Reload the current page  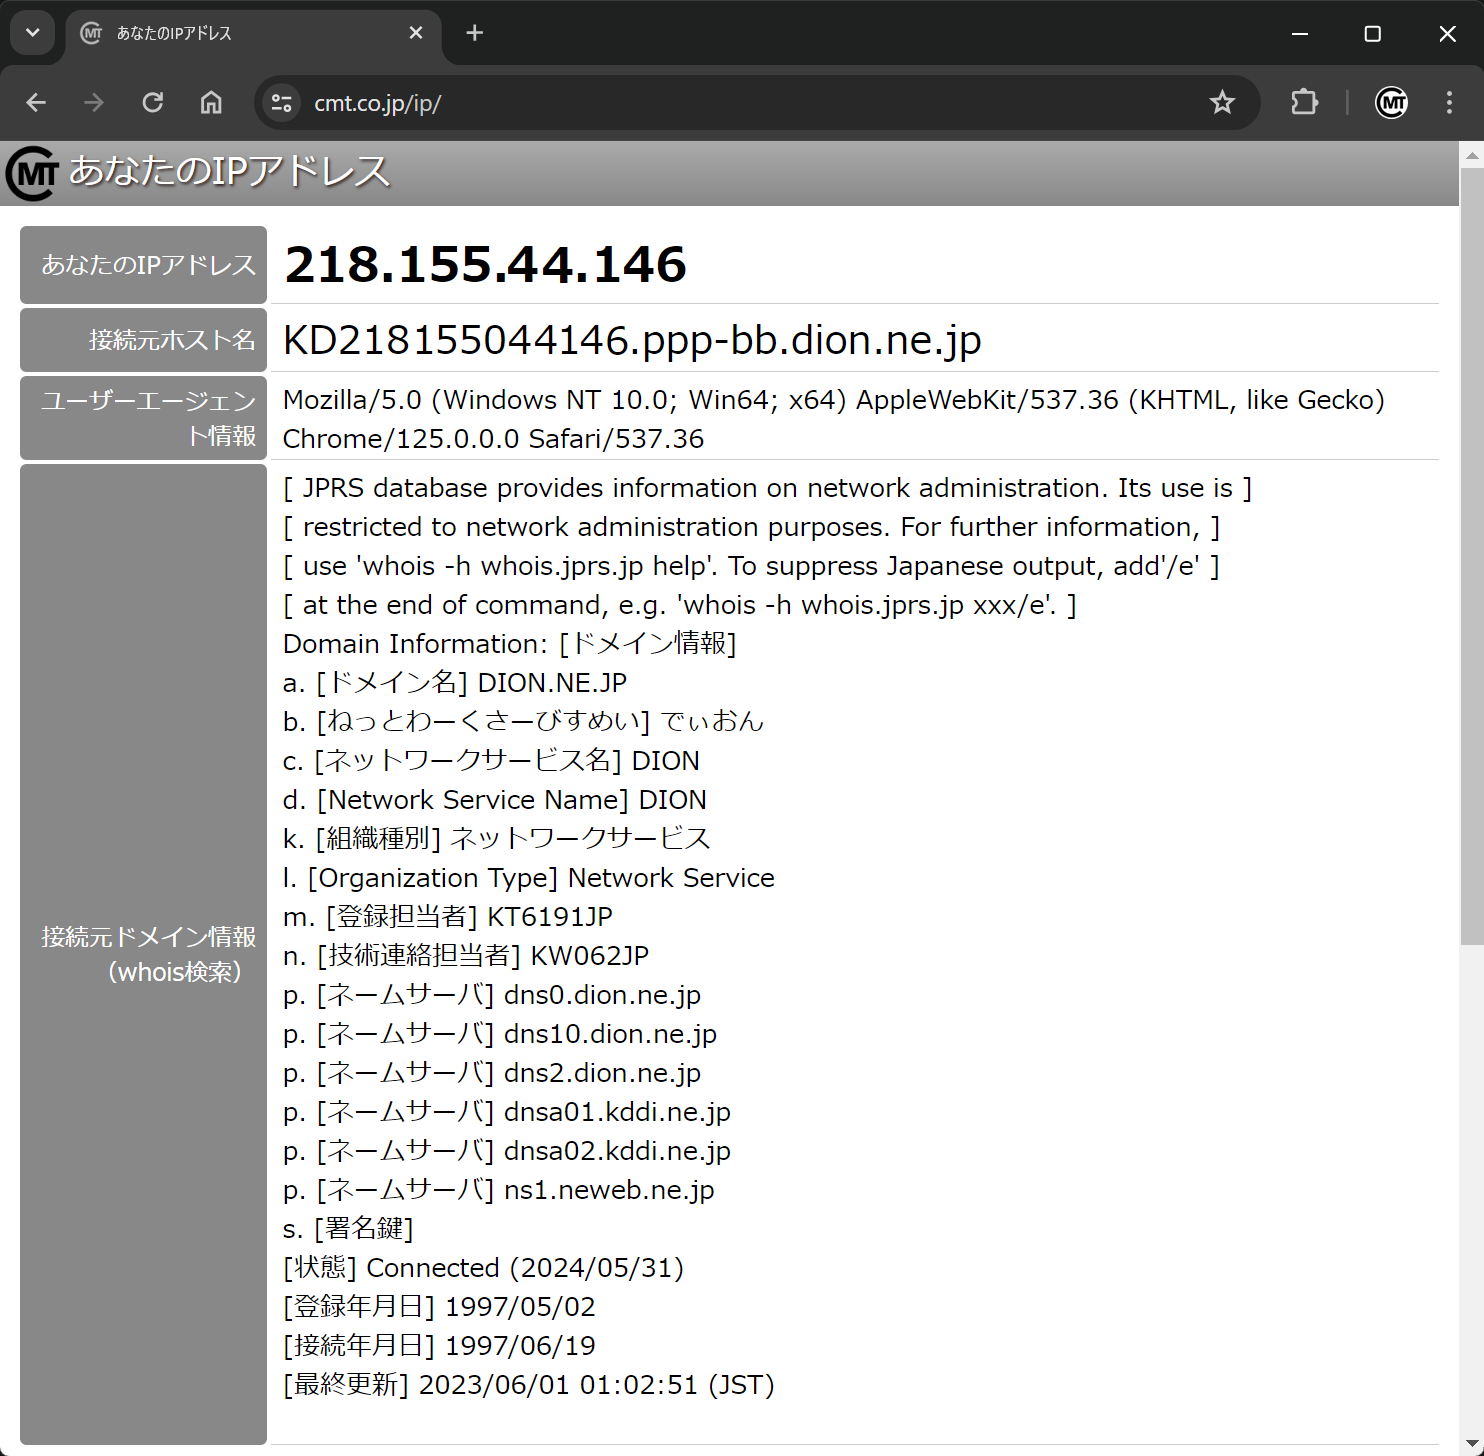[x=153, y=103]
